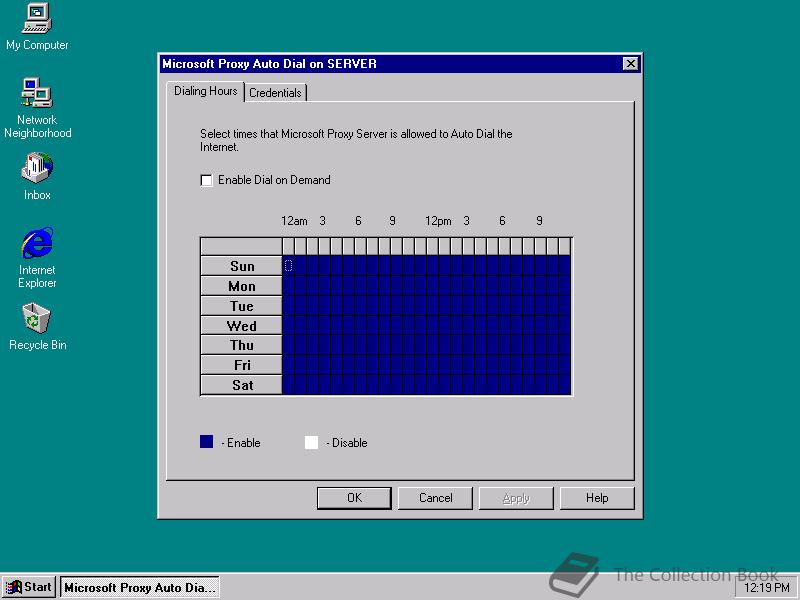Click the 12:19 PM taskbar clock
Screen dimensions: 800x600
pyautogui.click(x=766, y=588)
